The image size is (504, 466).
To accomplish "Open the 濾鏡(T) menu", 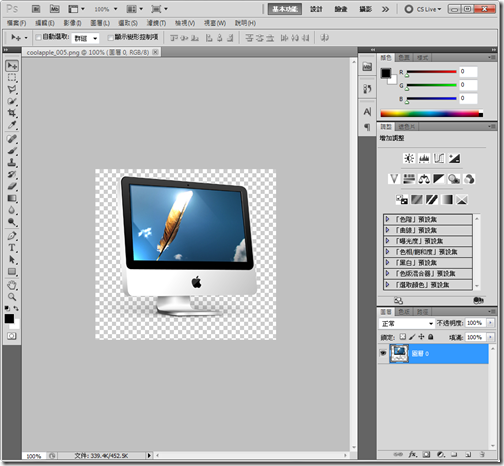I will (156, 23).
